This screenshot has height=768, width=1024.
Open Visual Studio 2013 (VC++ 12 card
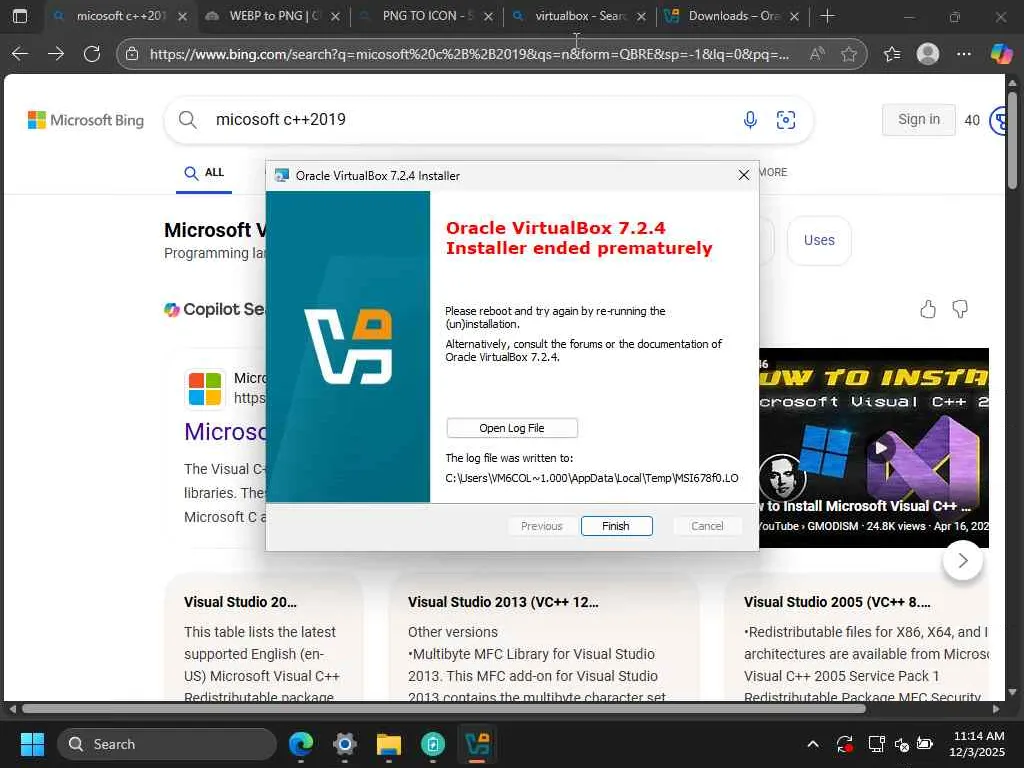click(543, 637)
